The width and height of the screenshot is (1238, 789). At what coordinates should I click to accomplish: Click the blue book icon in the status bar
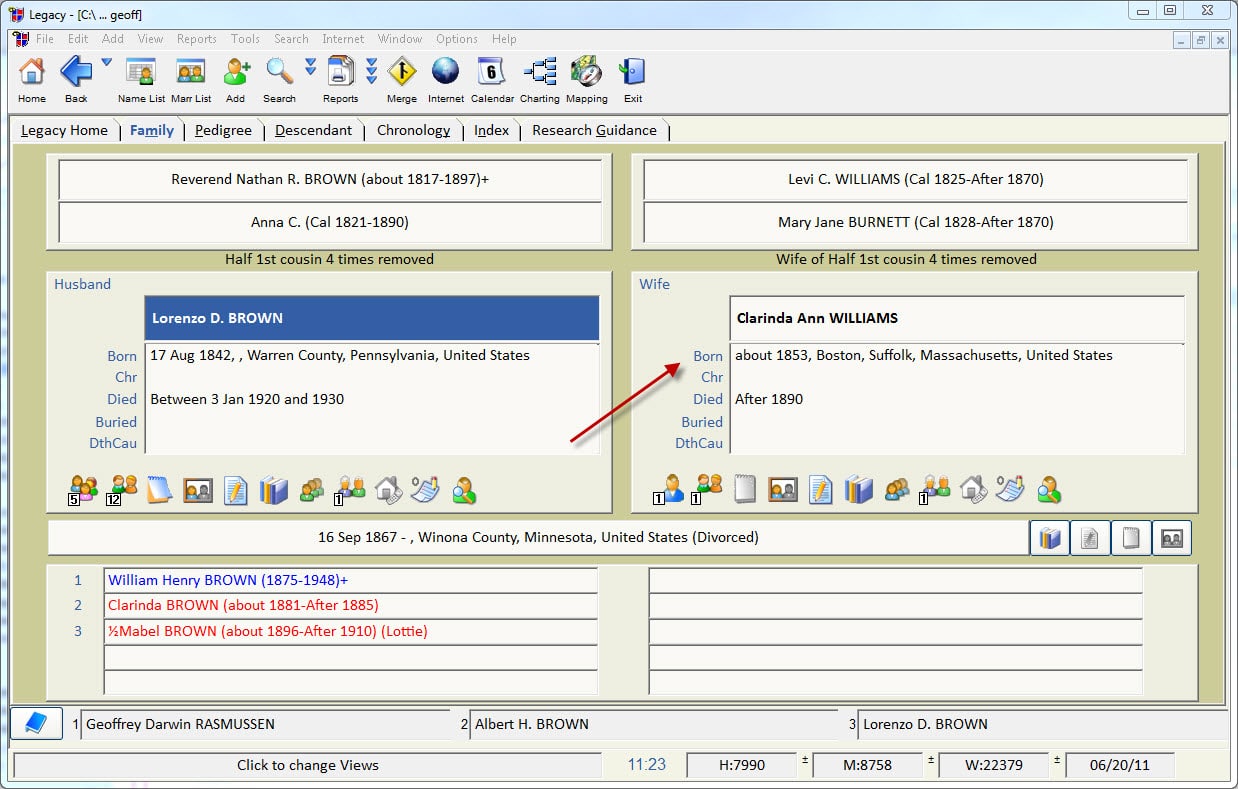coord(36,723)
